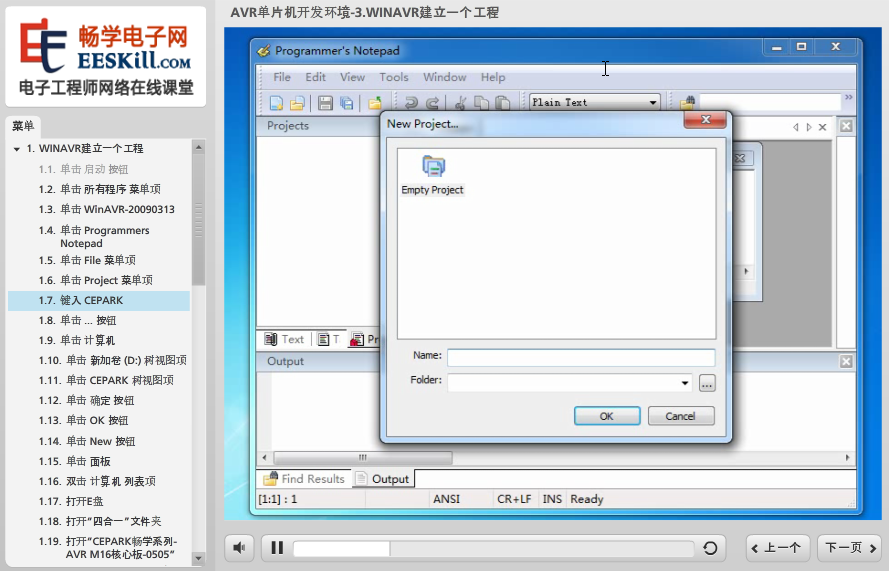This screenshot has height=571, width=889.
Task: Open the Help menu
Action: 493,77
